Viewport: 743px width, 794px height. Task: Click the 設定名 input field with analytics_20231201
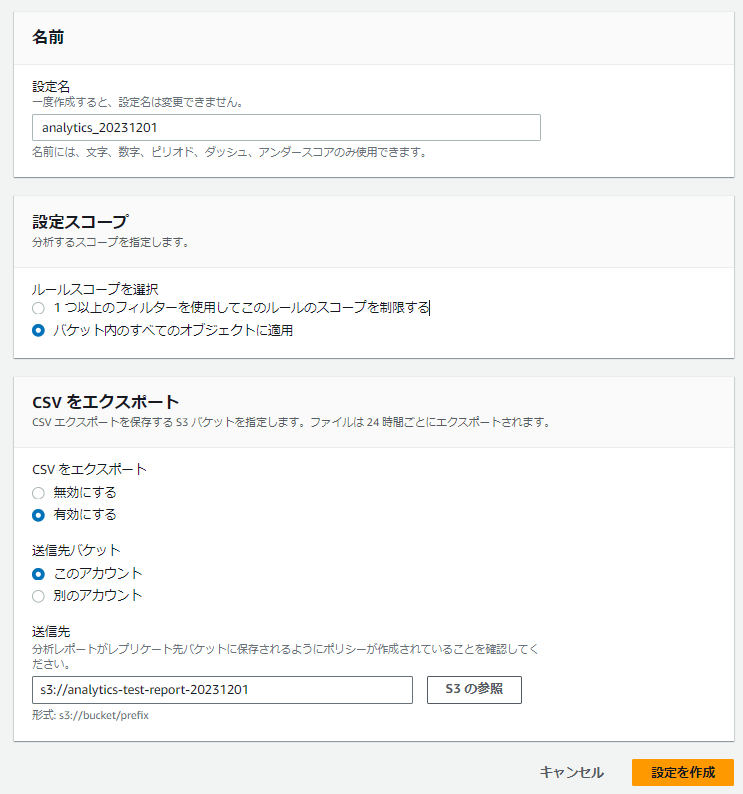pos(286,128)
